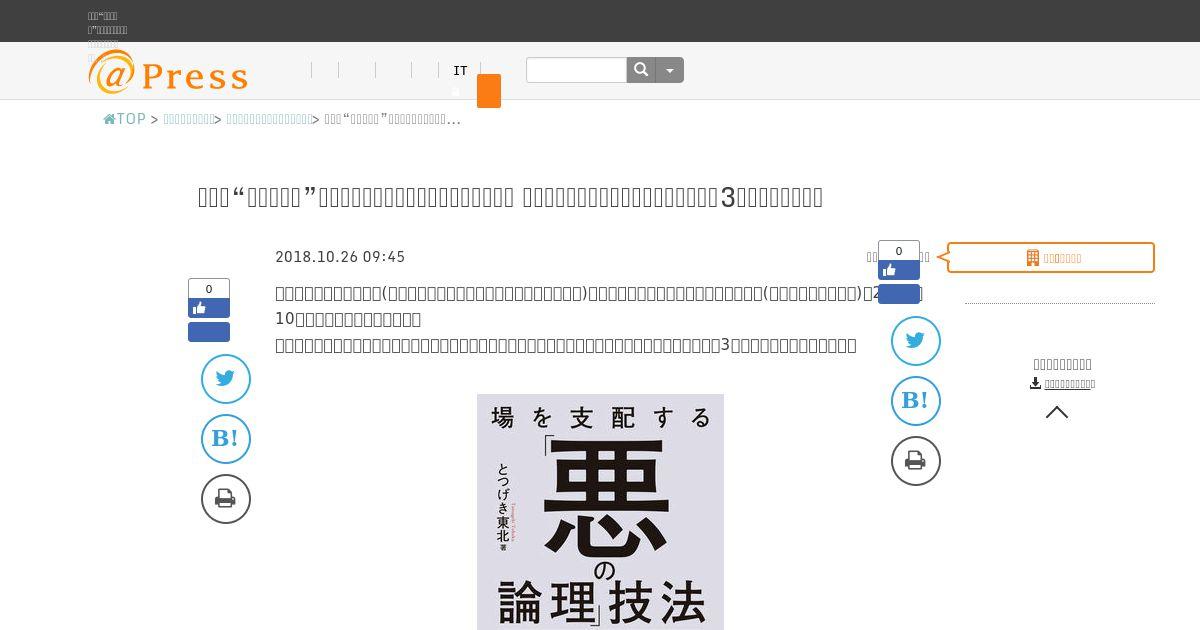Open the book cover image showing 悪の論理
Image resolution: width=1200 pixels, height=630 pixels.
click(600, 512)
